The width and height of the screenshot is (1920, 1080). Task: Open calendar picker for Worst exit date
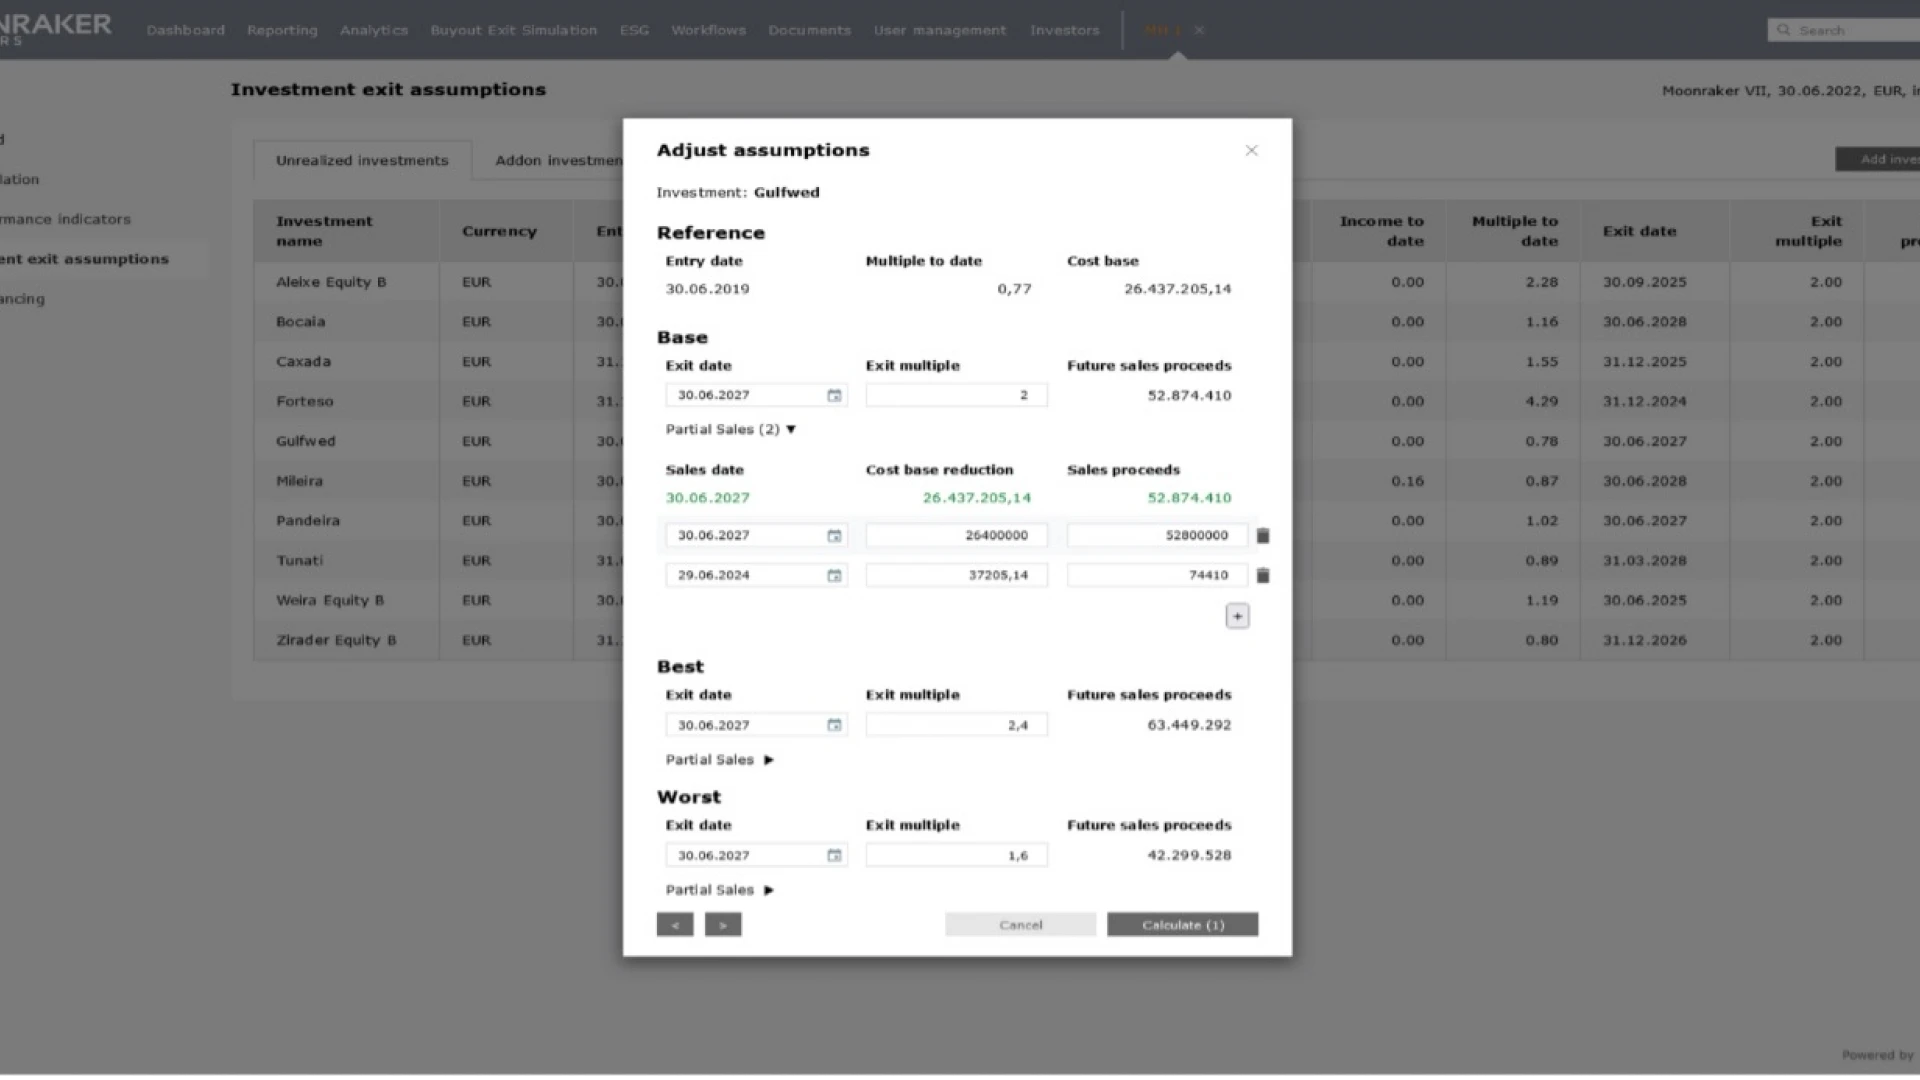click(834, 855)
